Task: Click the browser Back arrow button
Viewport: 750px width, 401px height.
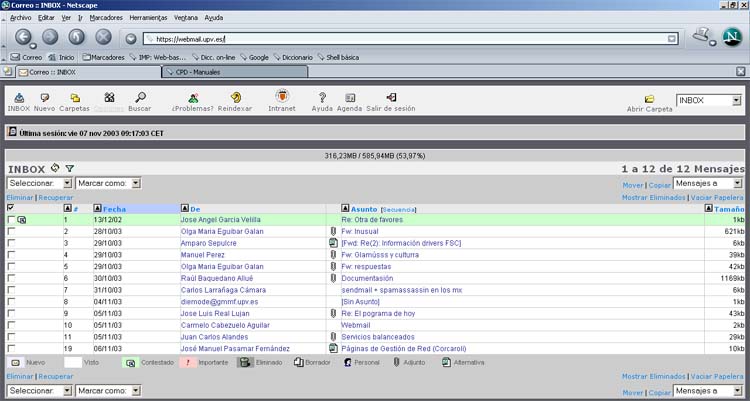Action: (23, 36)
